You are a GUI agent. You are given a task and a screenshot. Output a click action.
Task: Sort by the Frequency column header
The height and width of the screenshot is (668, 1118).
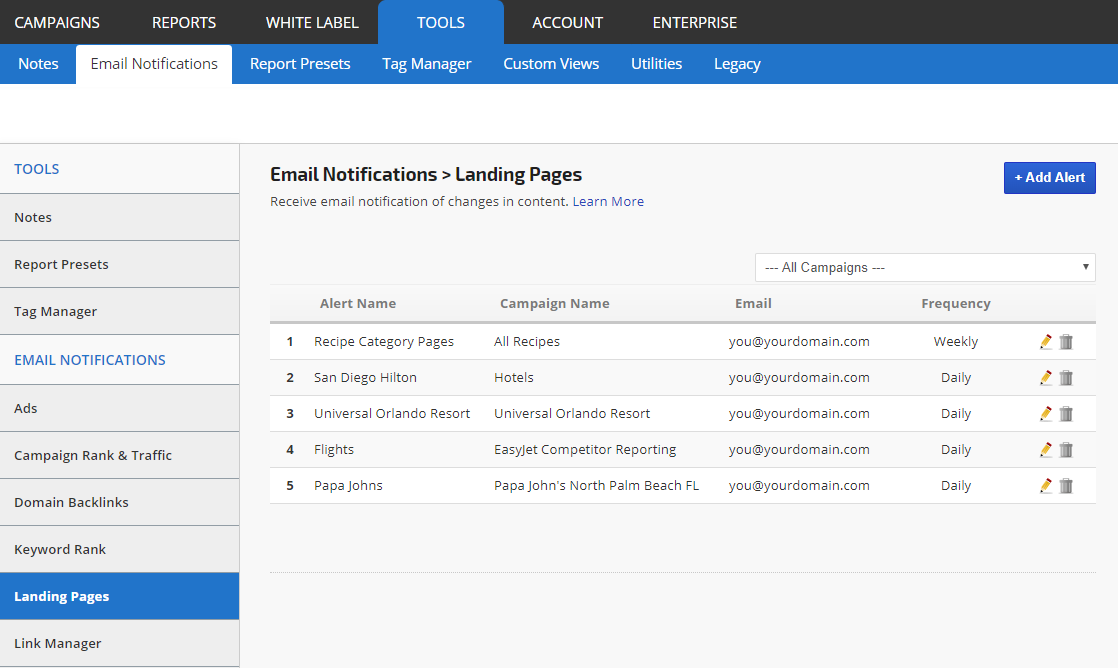coord(955,304)
